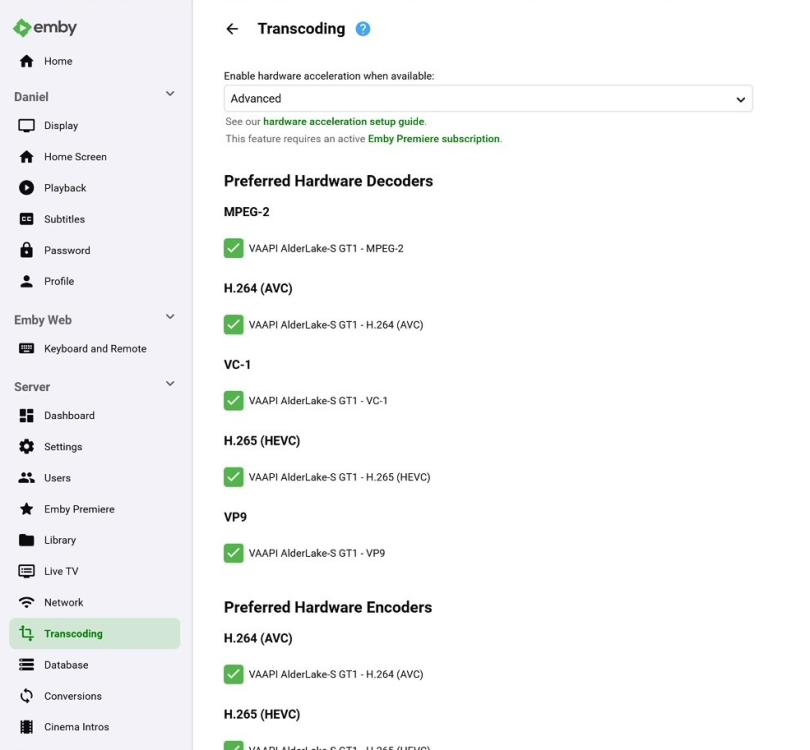Click the Live TV icon
This screenshot has width=810, height=750.
tap(26, 571)
